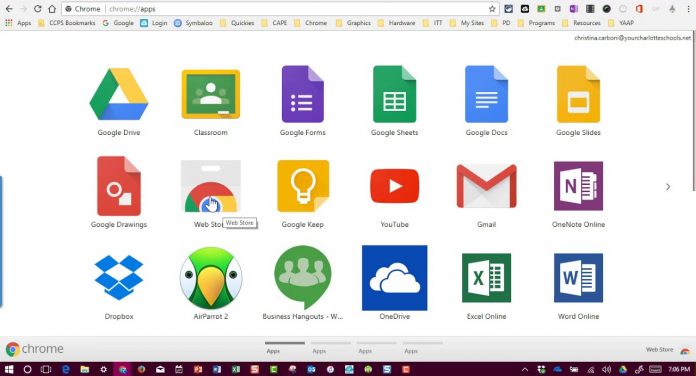This screenshot has height=376, width=696.
Task: Open Cortana search circle on taskbar
Action: (x=28, y=369)
